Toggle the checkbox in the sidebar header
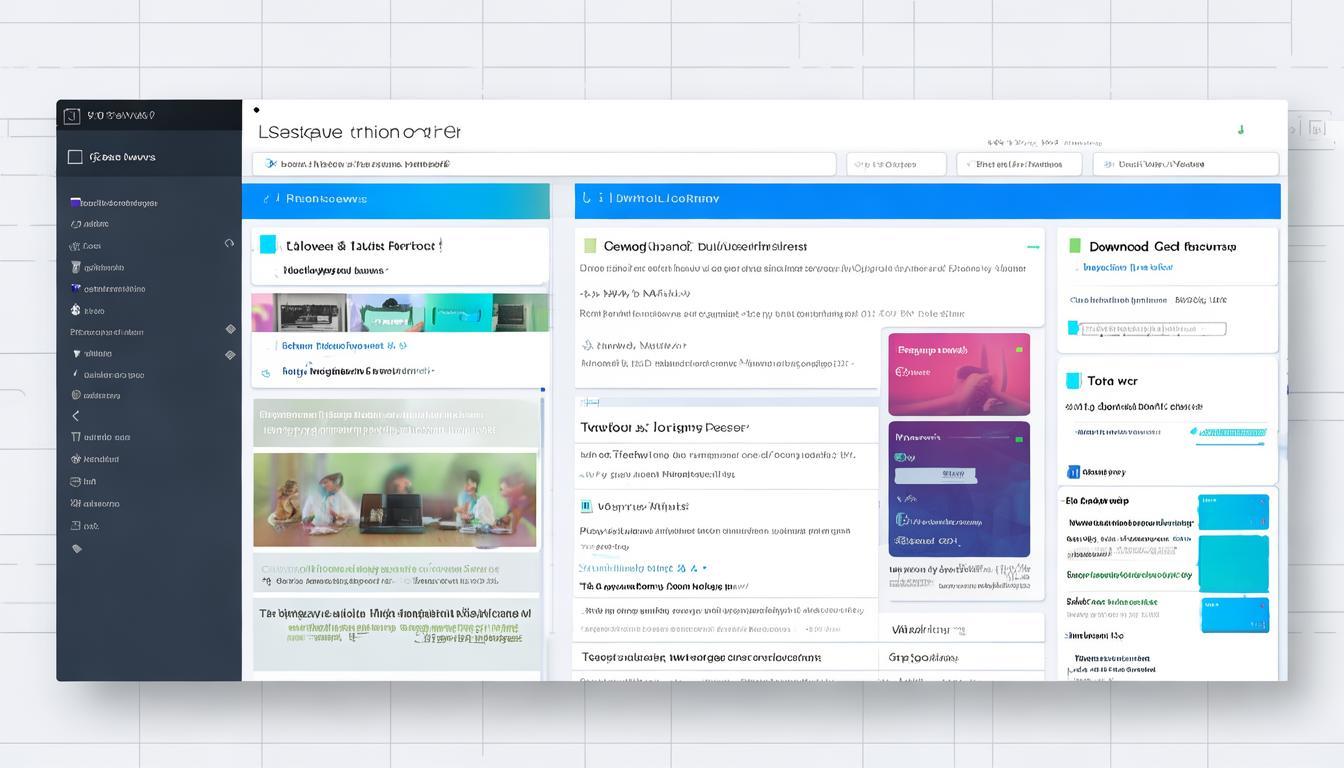1344x768 pixels. pyautogui.click(x=75, y=157)
